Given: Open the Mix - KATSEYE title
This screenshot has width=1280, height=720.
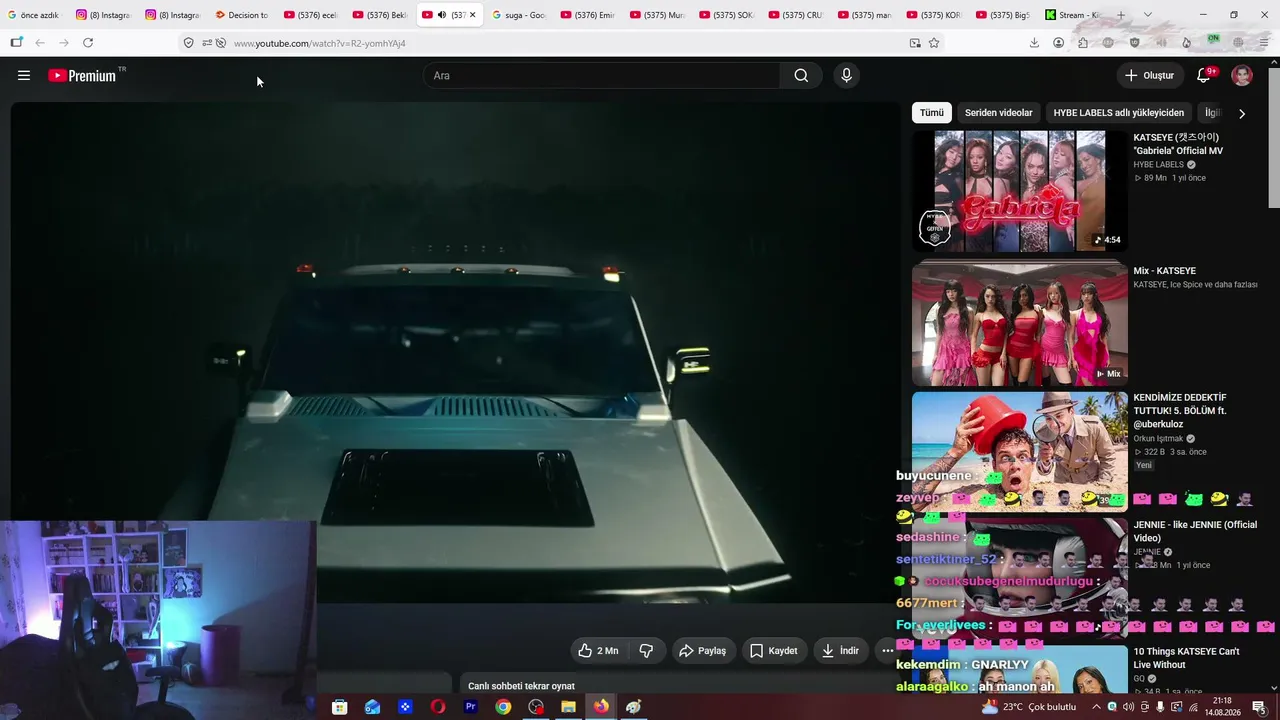Looking at the screenshot, I should click(x=1164, y=271).
